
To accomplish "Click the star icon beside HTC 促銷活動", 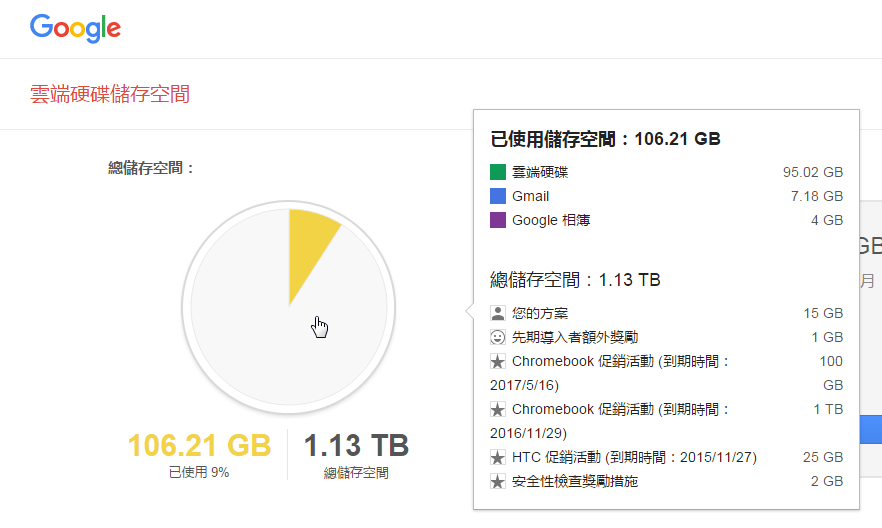I will (x=498, y=457).
